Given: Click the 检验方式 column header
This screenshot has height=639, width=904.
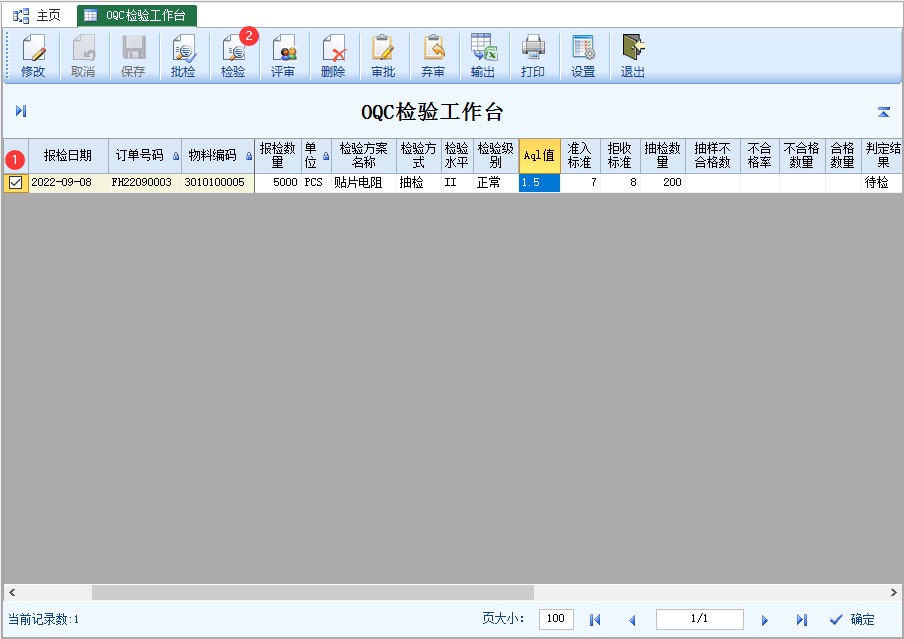Looking at the screenshot, I should coord(419,156).
